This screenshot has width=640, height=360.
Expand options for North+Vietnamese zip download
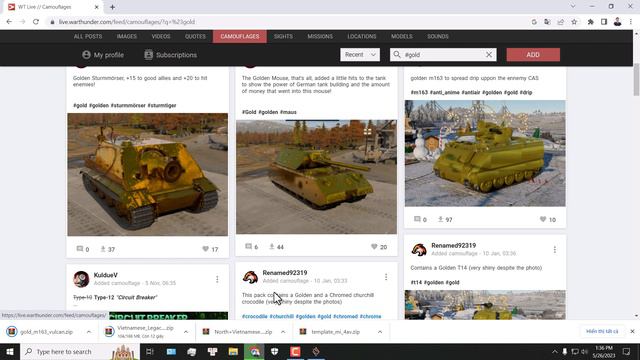tap(283, 332)
